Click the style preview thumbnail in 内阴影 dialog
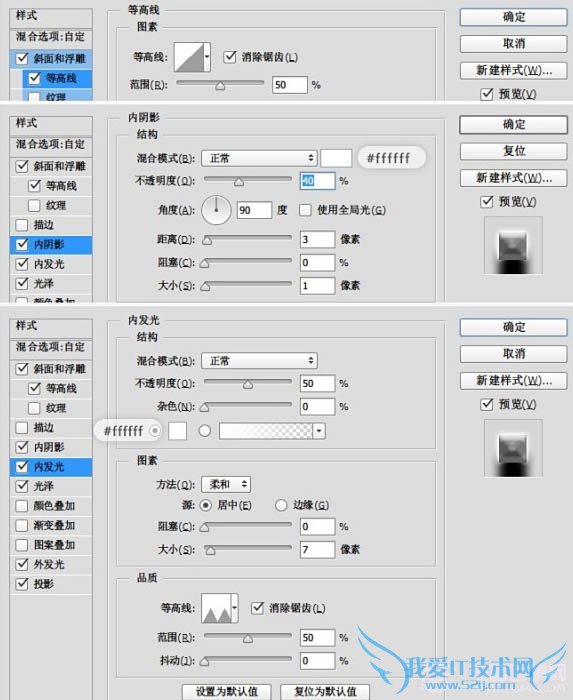This screenshot has width=573, height=700. coord(513,246)
